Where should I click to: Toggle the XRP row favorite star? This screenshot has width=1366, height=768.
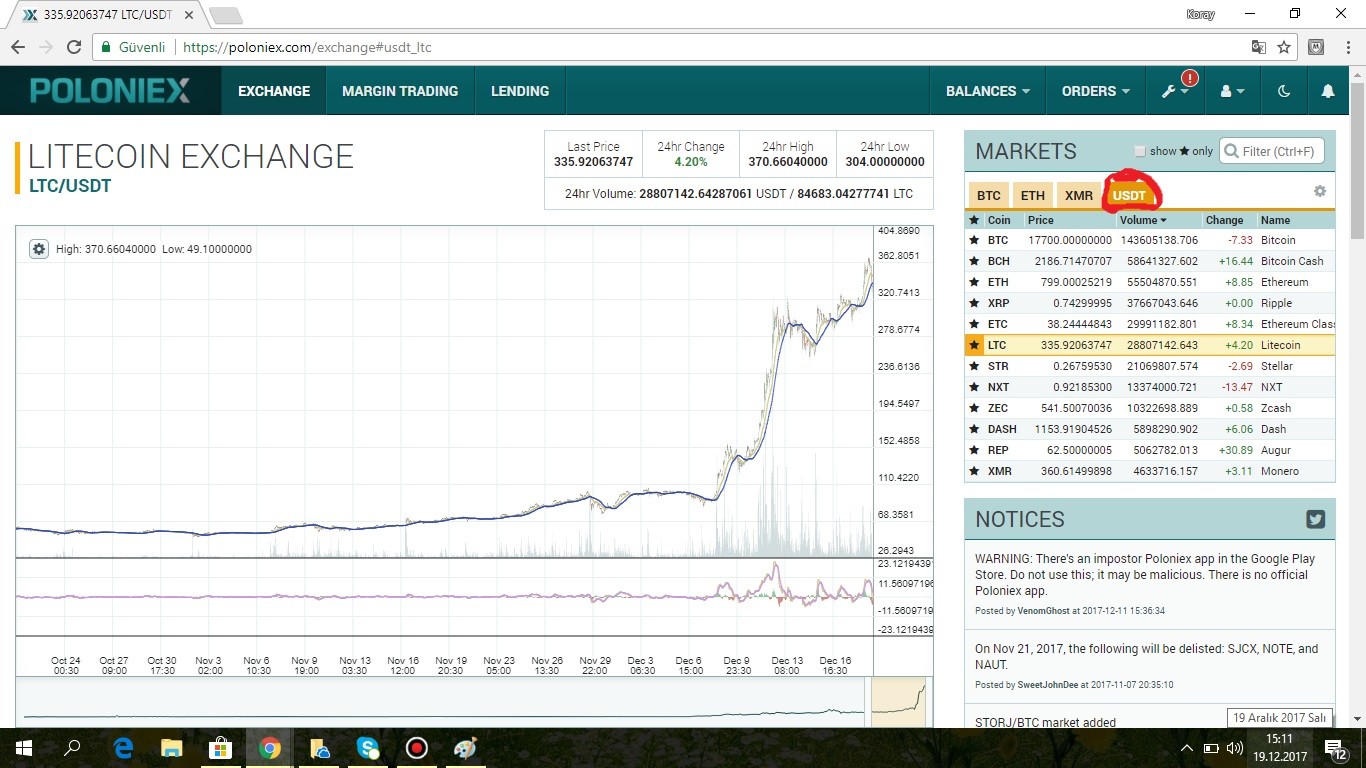[974, 303]
